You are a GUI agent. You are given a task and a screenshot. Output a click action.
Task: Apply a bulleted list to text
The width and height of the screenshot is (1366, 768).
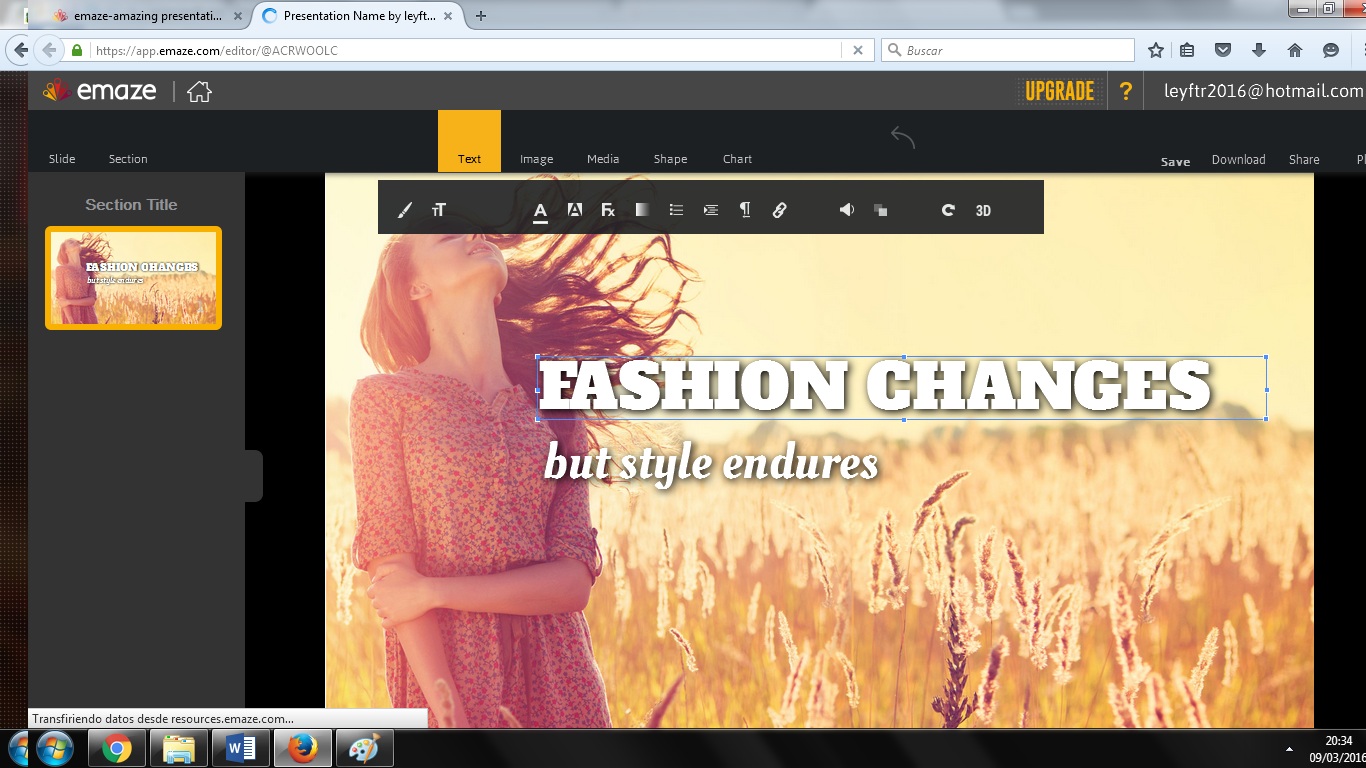[x=676, y=210]
